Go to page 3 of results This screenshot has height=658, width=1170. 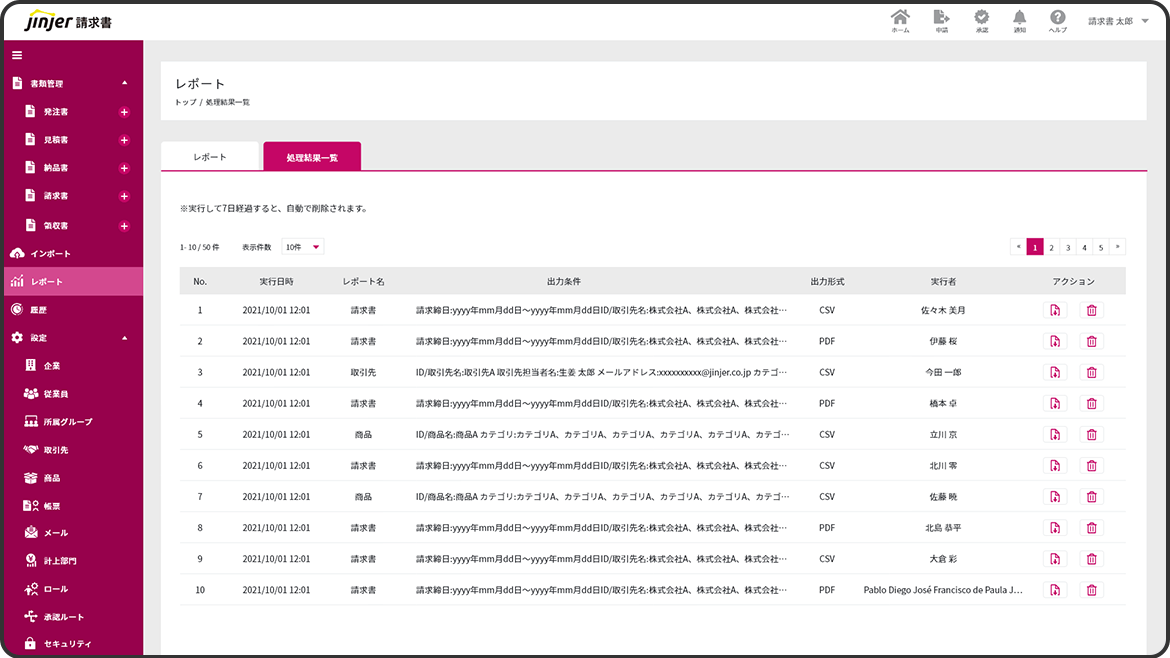(1068, 247)
